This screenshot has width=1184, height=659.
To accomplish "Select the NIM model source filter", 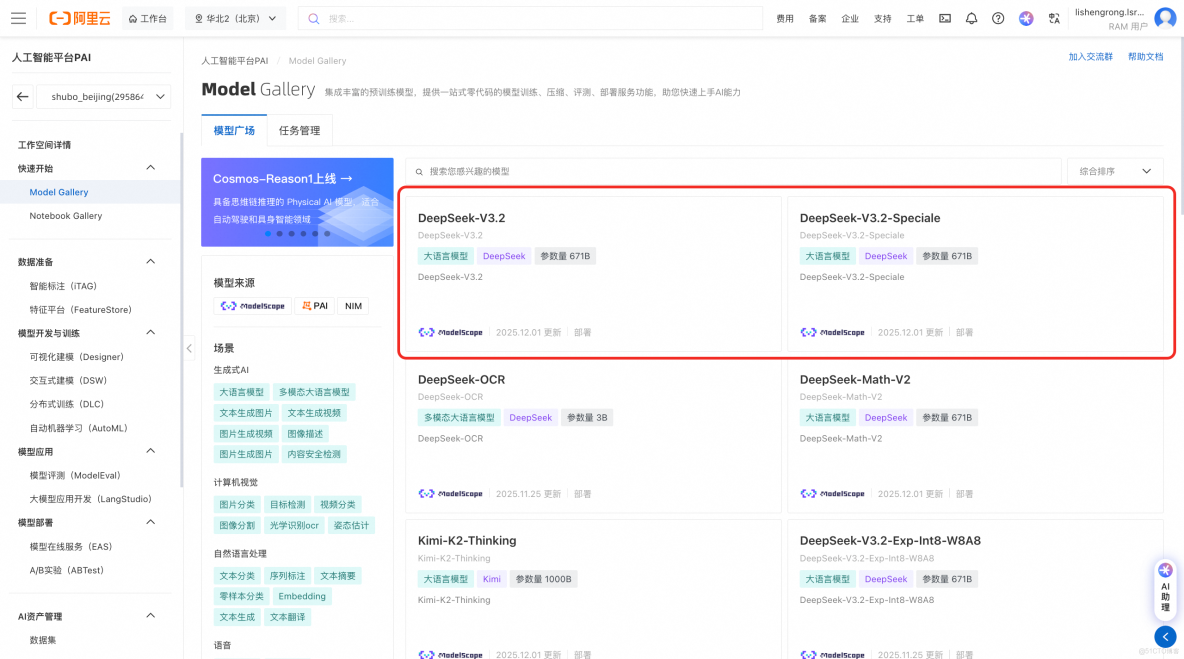I will pos(352,305).
